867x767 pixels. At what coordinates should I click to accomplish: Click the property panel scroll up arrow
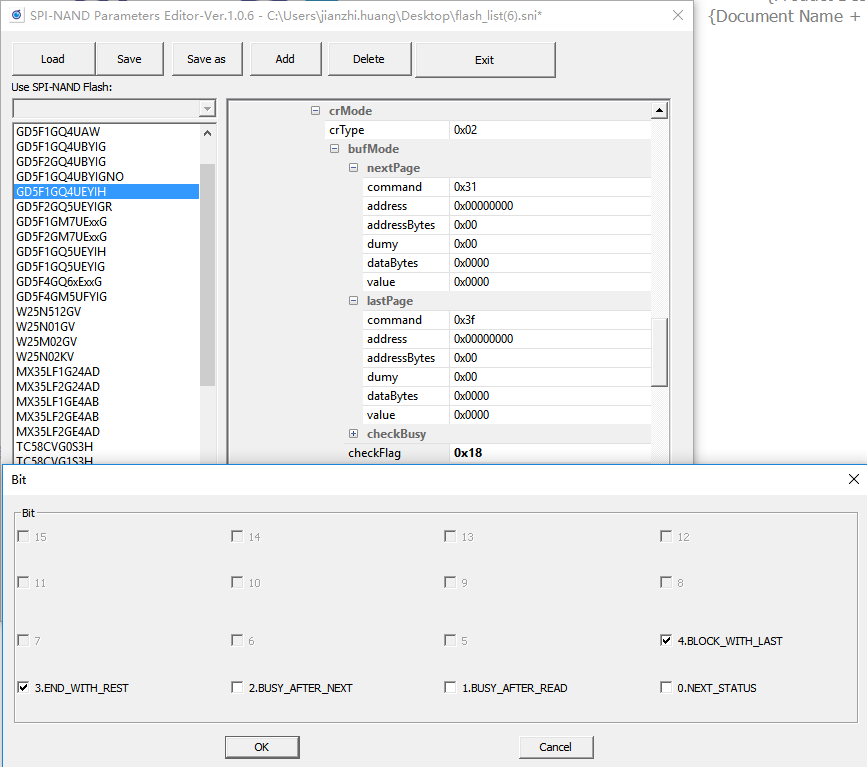[x=659, y=111]
